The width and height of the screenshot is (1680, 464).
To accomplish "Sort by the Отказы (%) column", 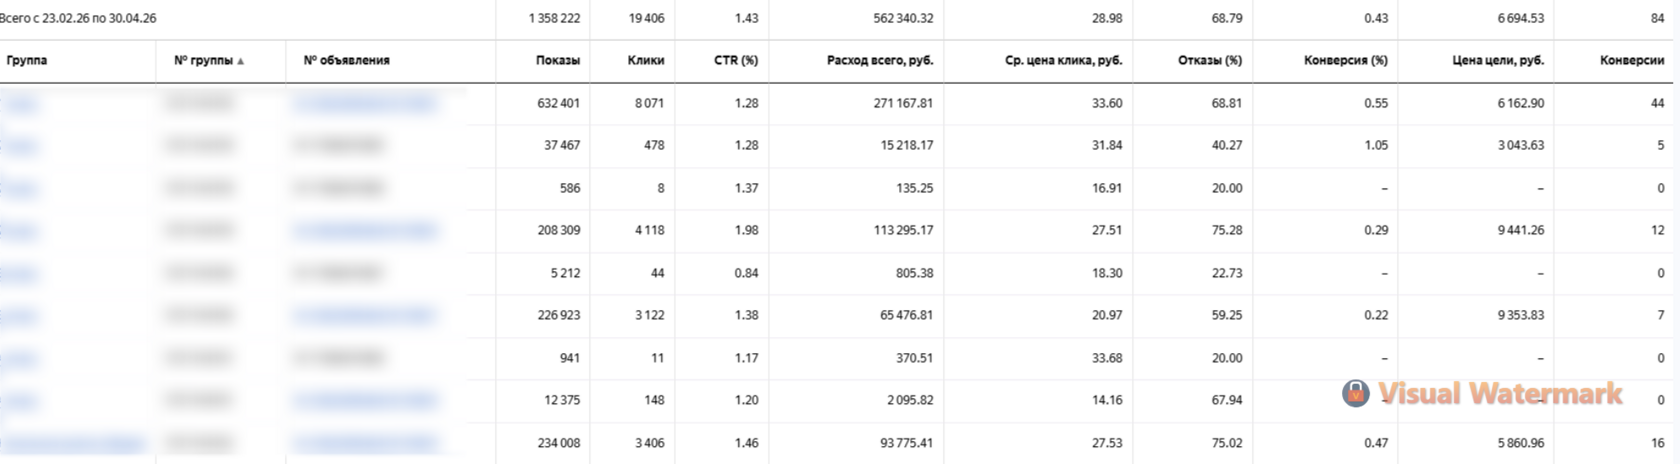I will [x=1210, y=60].
